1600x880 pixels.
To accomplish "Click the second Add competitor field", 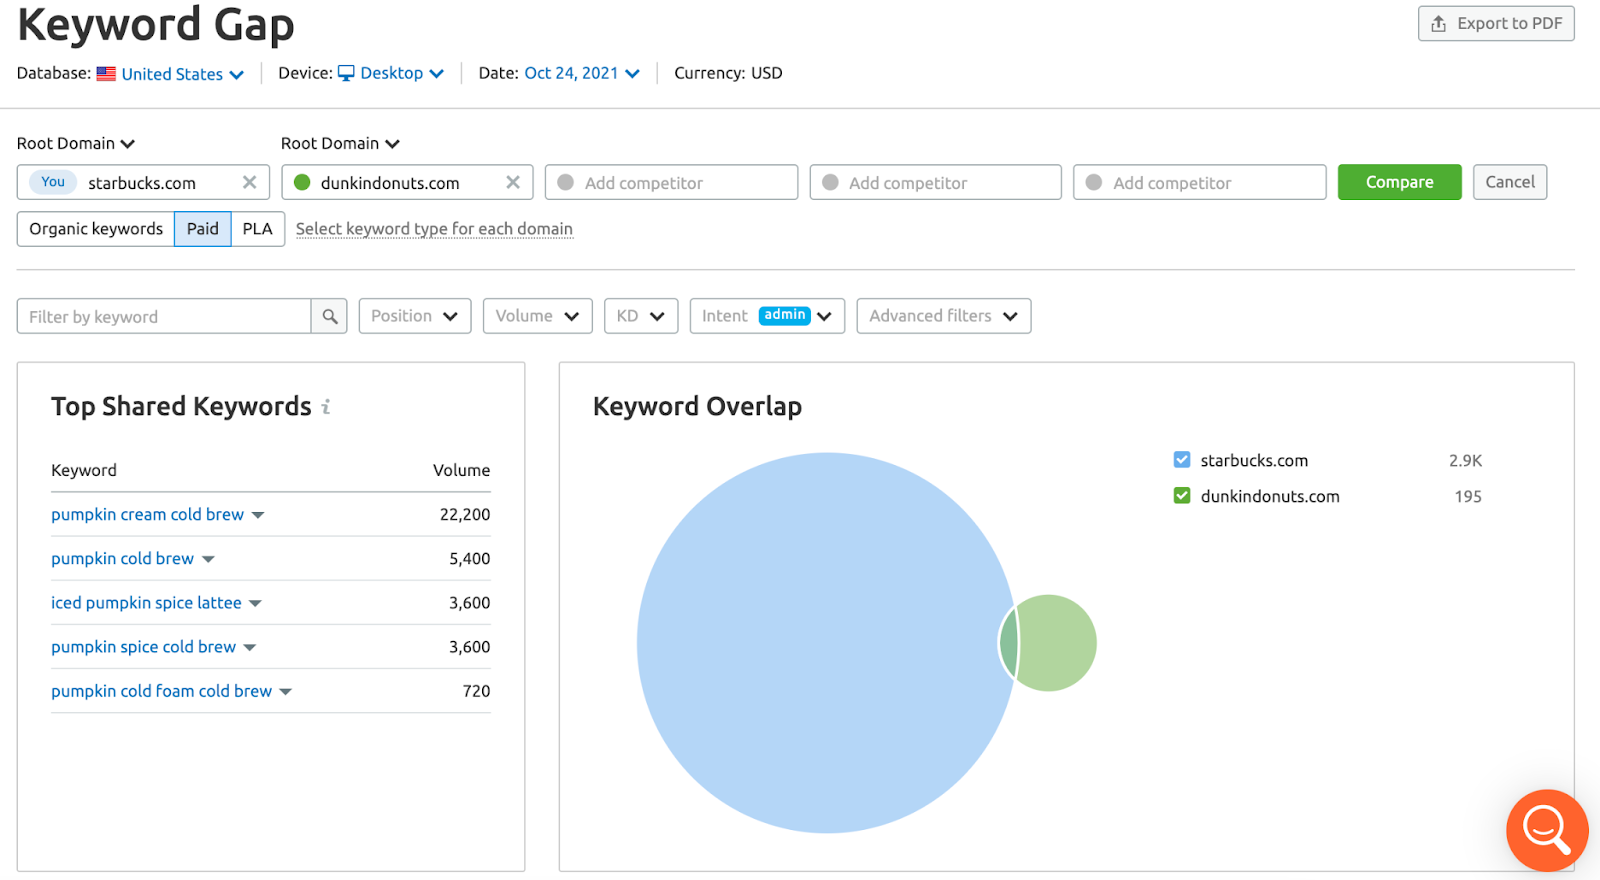I will click(936, 182).
